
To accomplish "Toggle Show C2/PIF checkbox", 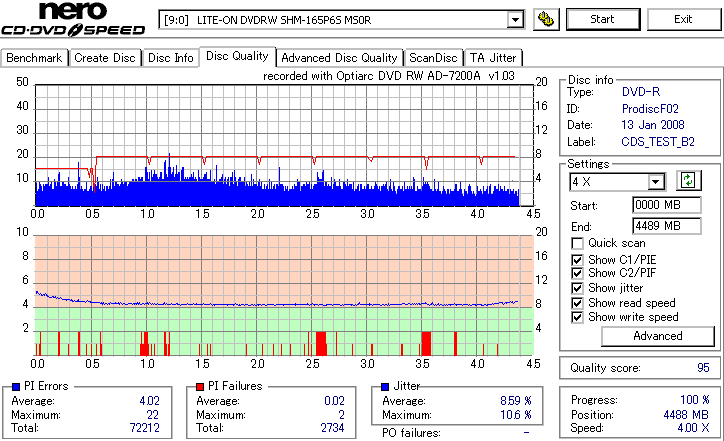I will (577, 273).
